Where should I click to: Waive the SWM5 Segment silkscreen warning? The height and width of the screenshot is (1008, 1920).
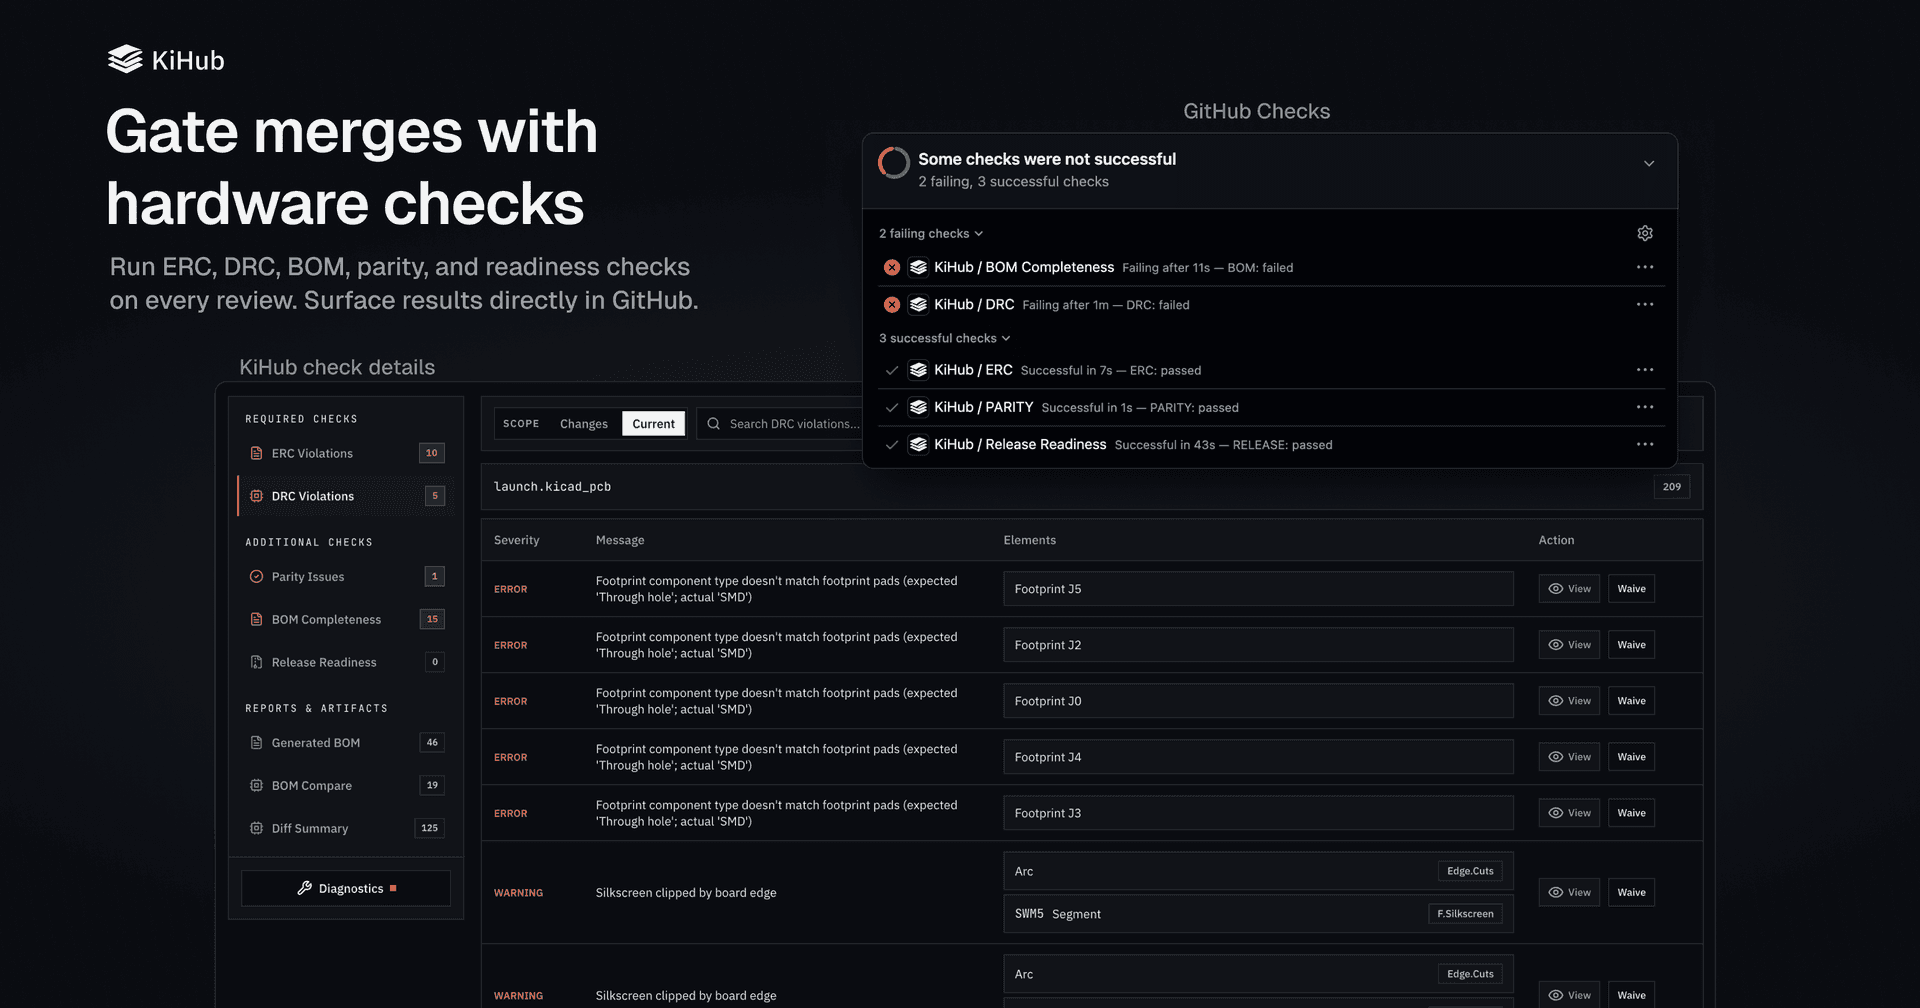coord(1631,892)
